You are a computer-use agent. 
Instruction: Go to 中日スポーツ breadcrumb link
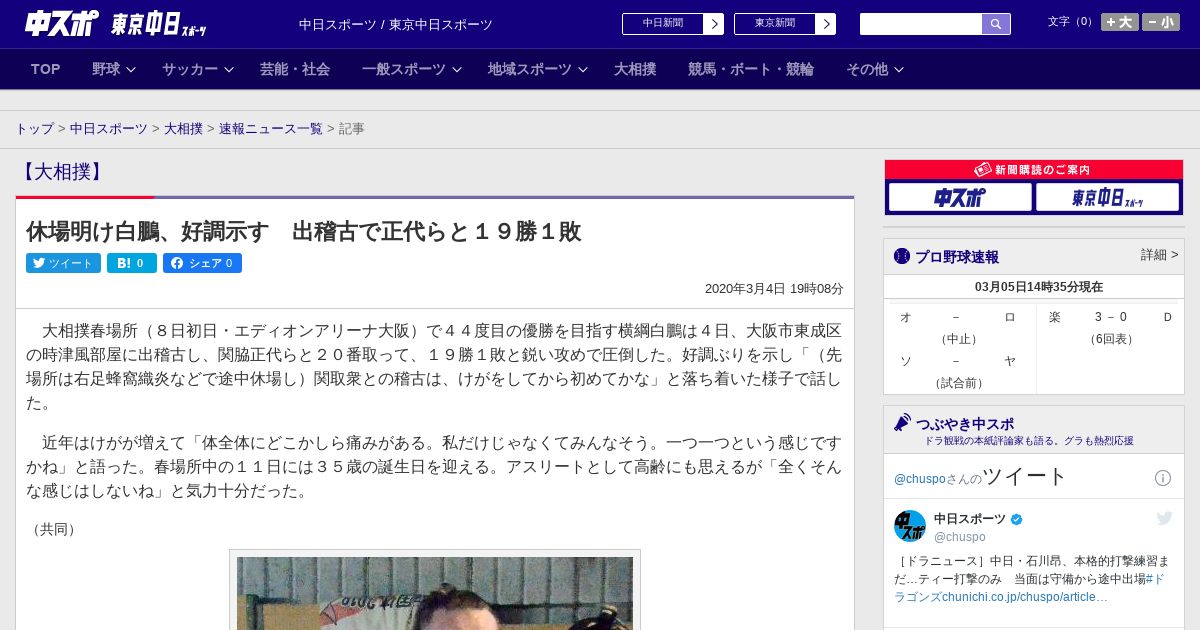[109, 129]
